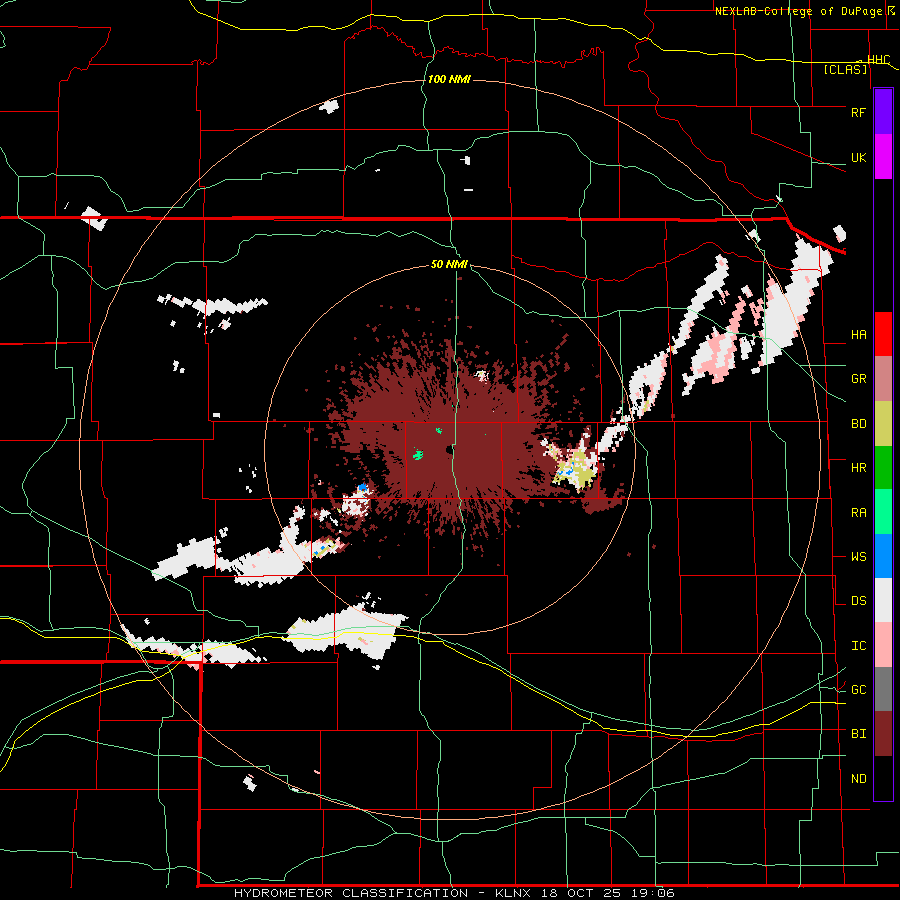Click the purple RF legend color swatch
The width and height of the screenshot is (900, 900).
883,112
